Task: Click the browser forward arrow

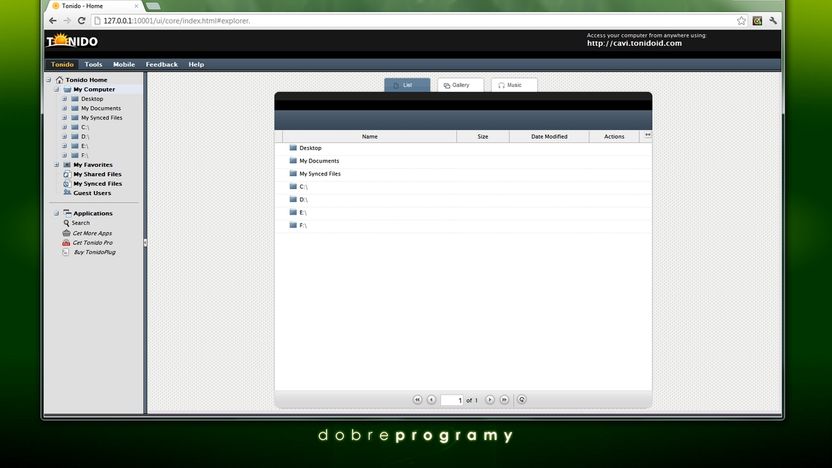Action: pyautogui.click(x=67, y=21)
